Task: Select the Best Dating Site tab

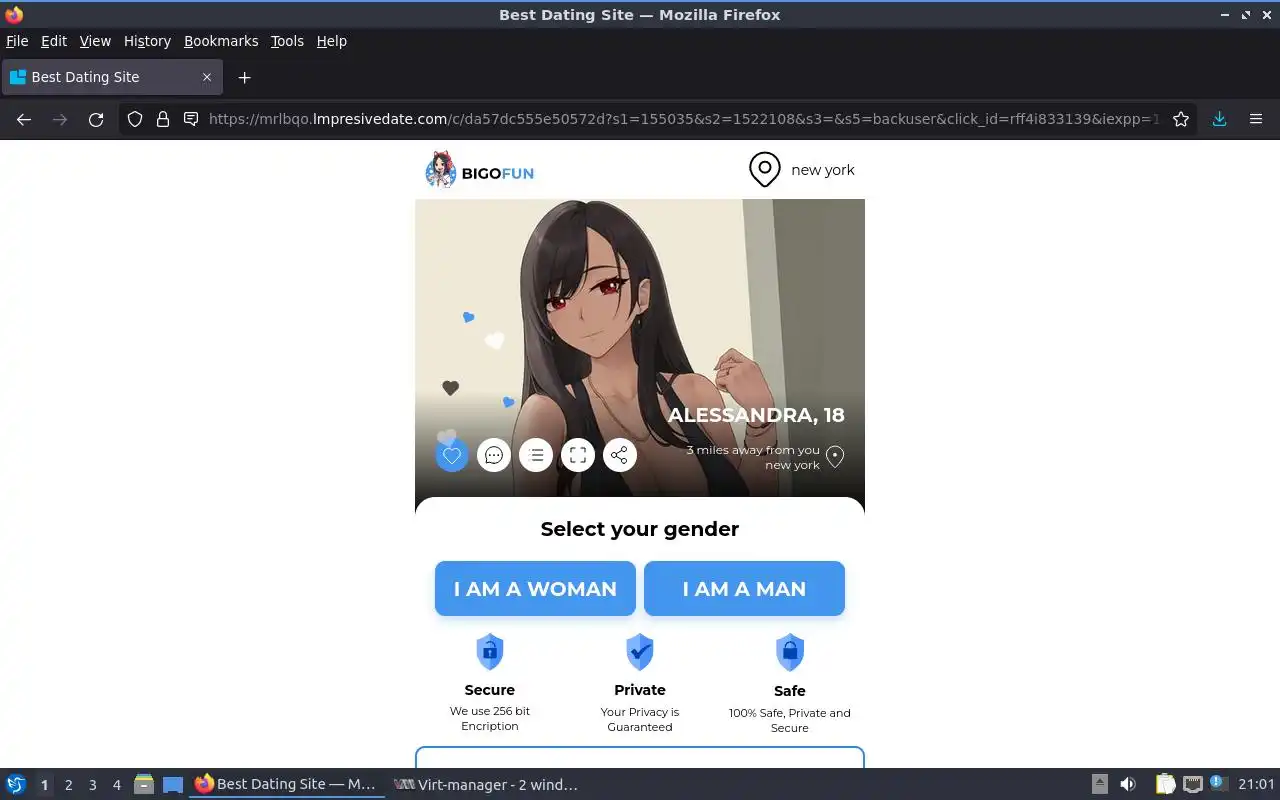Action: [x=111, y=77]
